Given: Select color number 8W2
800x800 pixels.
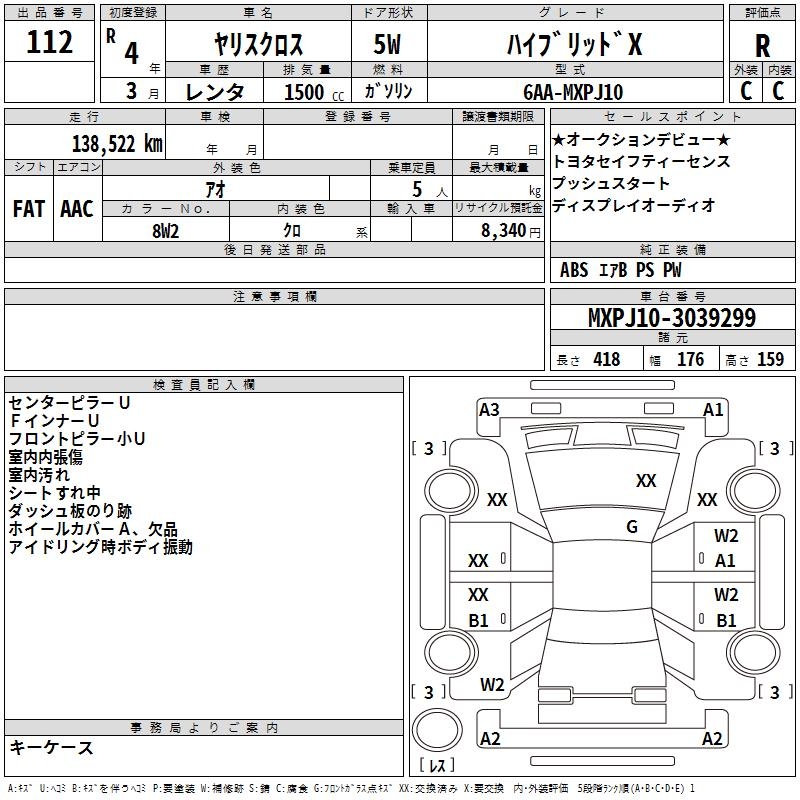Looking at the screenshot, I should 165,231.
